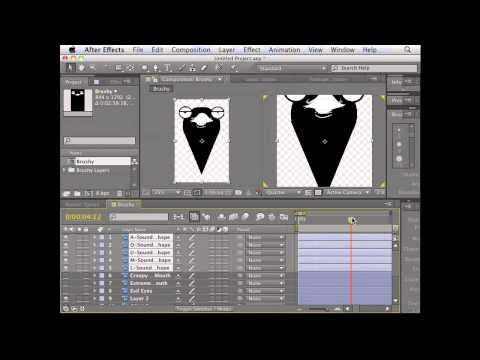Image resolution: width=480 pixels, height=360 pixels.
Task: Select the Eraser tool
Action: [x=204, y=68]
